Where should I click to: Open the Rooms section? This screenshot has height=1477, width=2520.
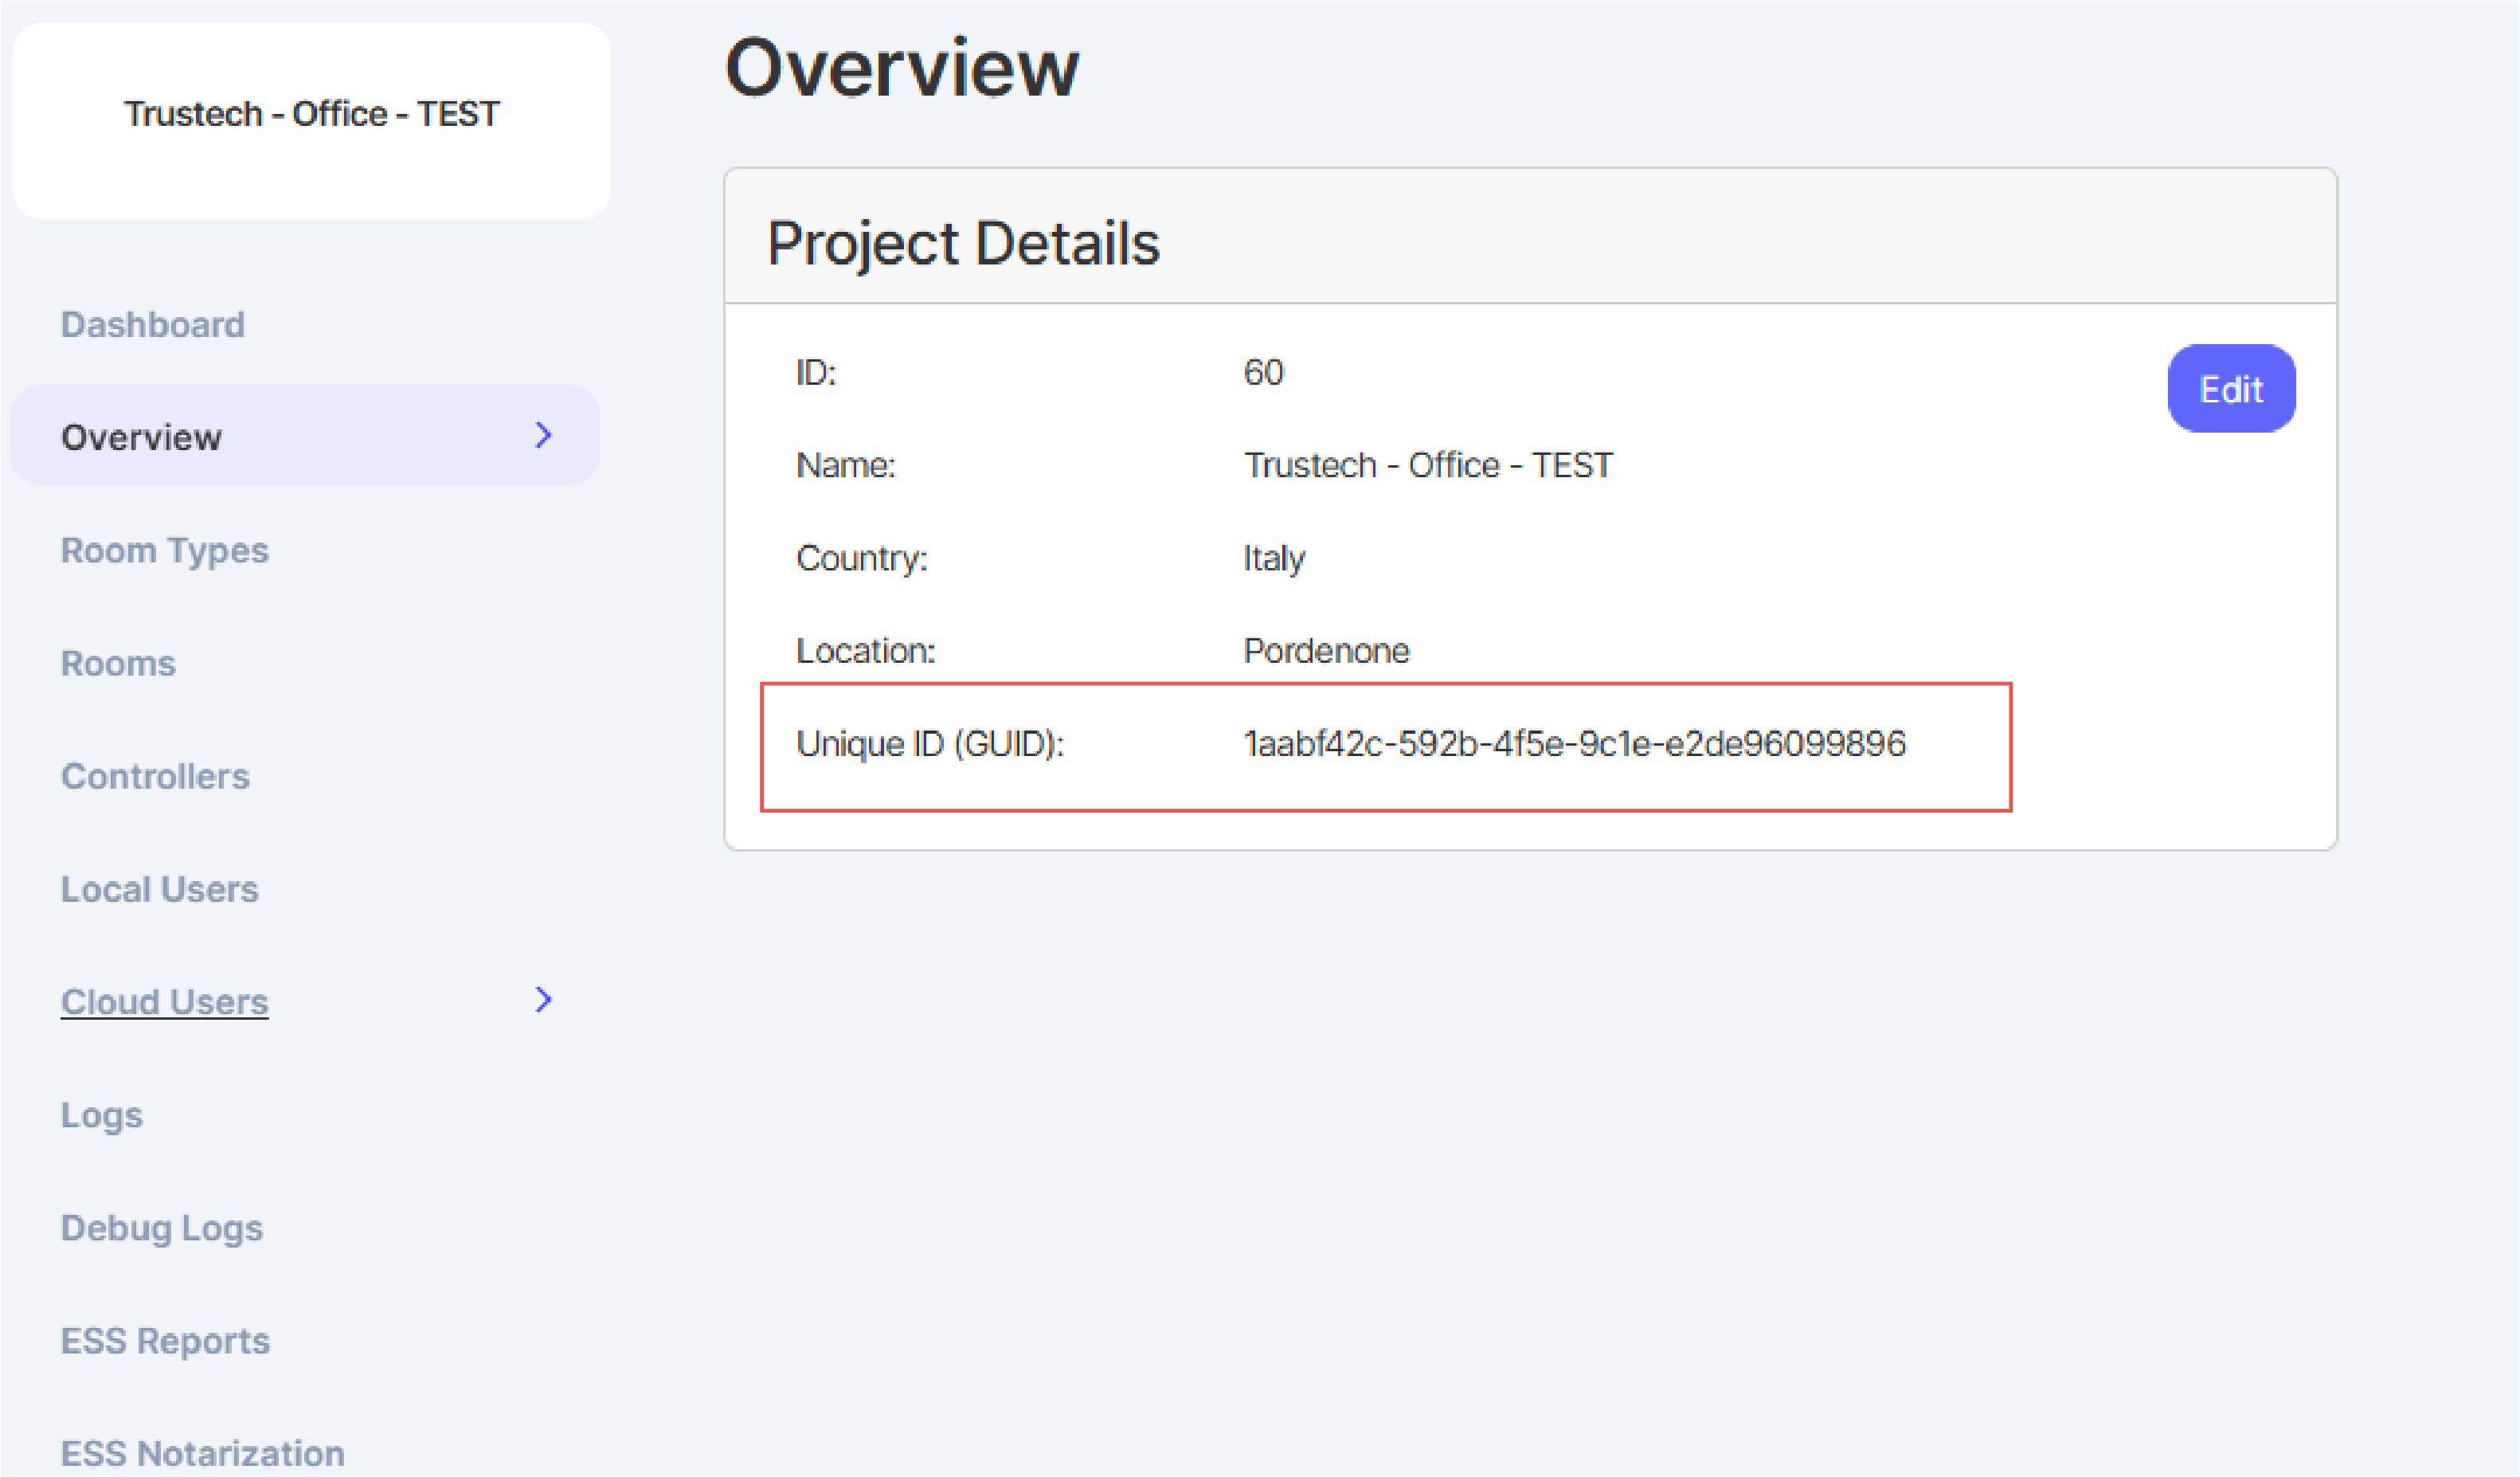pos(118,663)
